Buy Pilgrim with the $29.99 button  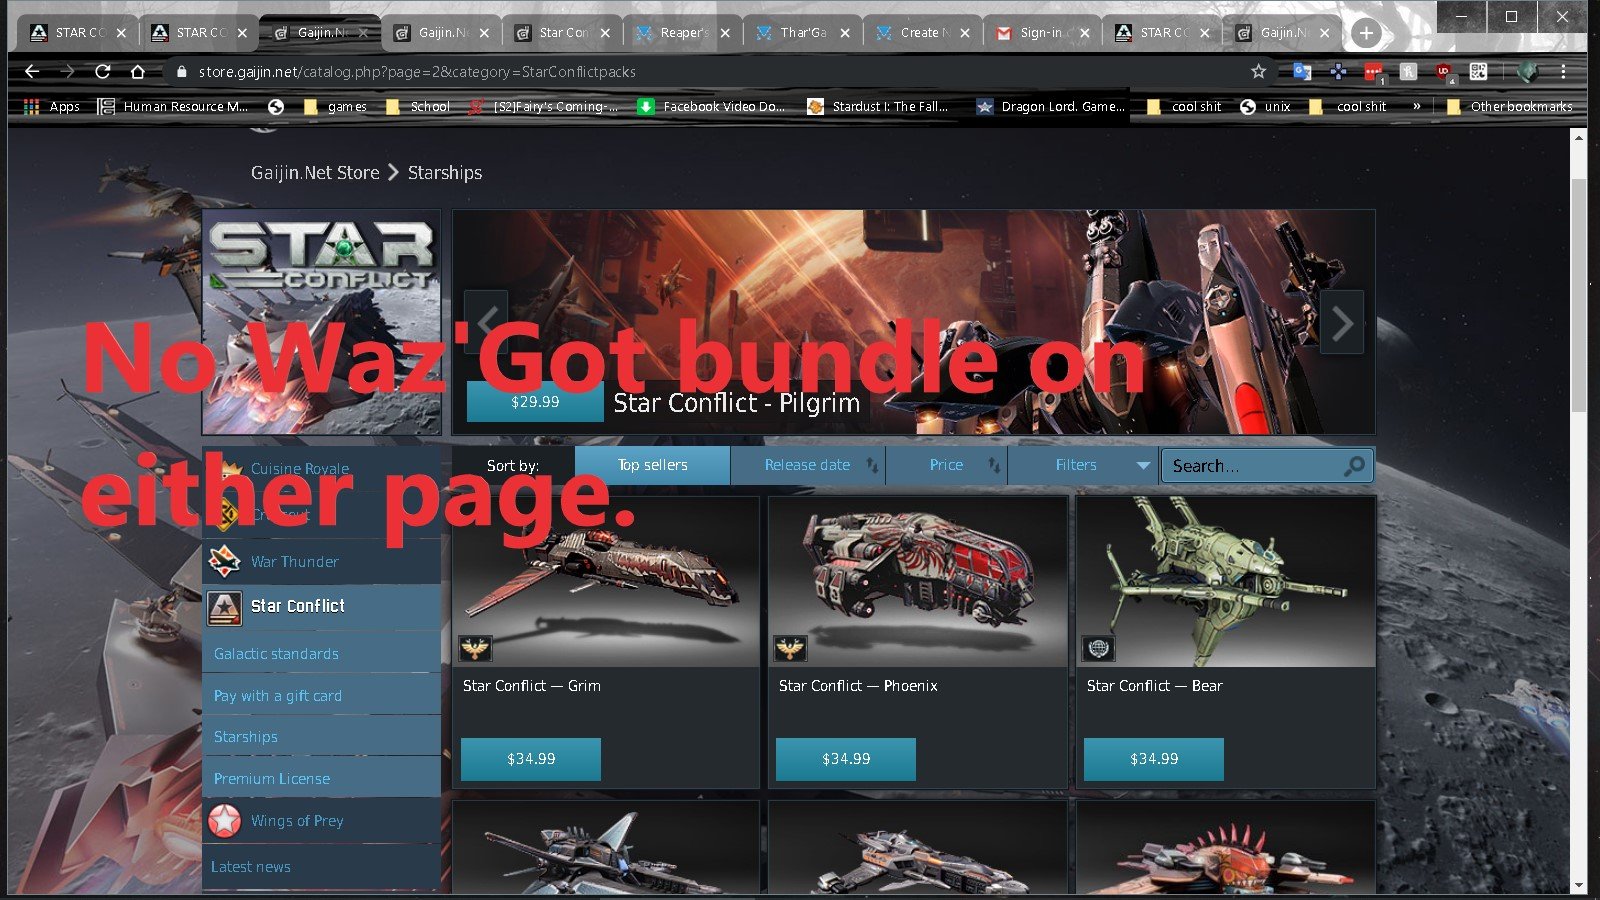point(535,402)
